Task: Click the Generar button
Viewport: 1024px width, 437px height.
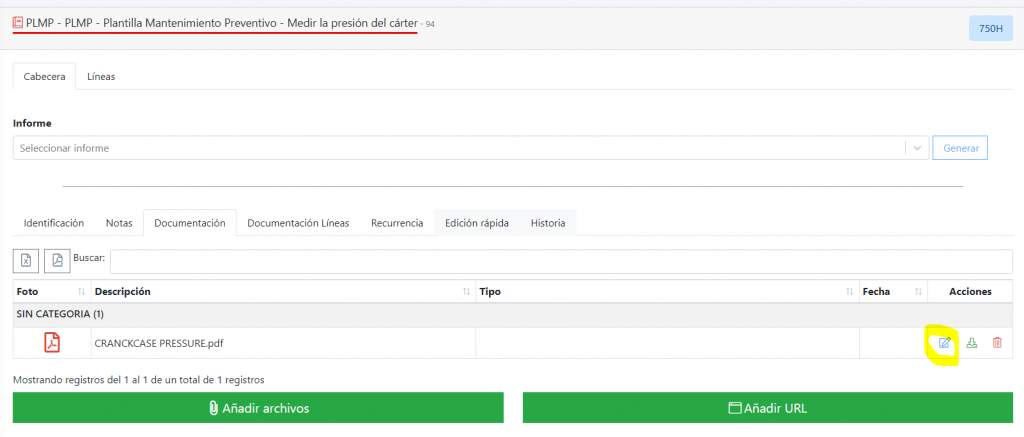Action: (960, 148)
